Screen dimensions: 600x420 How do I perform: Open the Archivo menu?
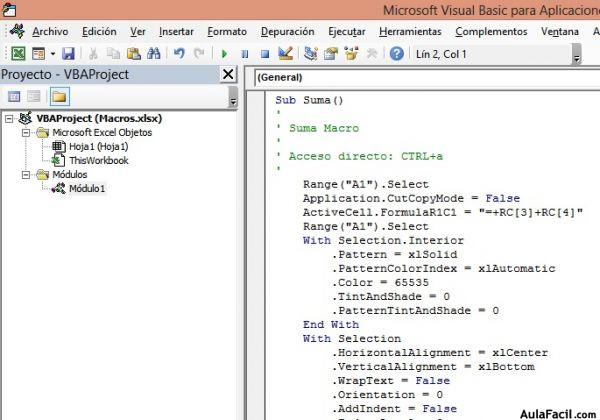tap(50, 32)
